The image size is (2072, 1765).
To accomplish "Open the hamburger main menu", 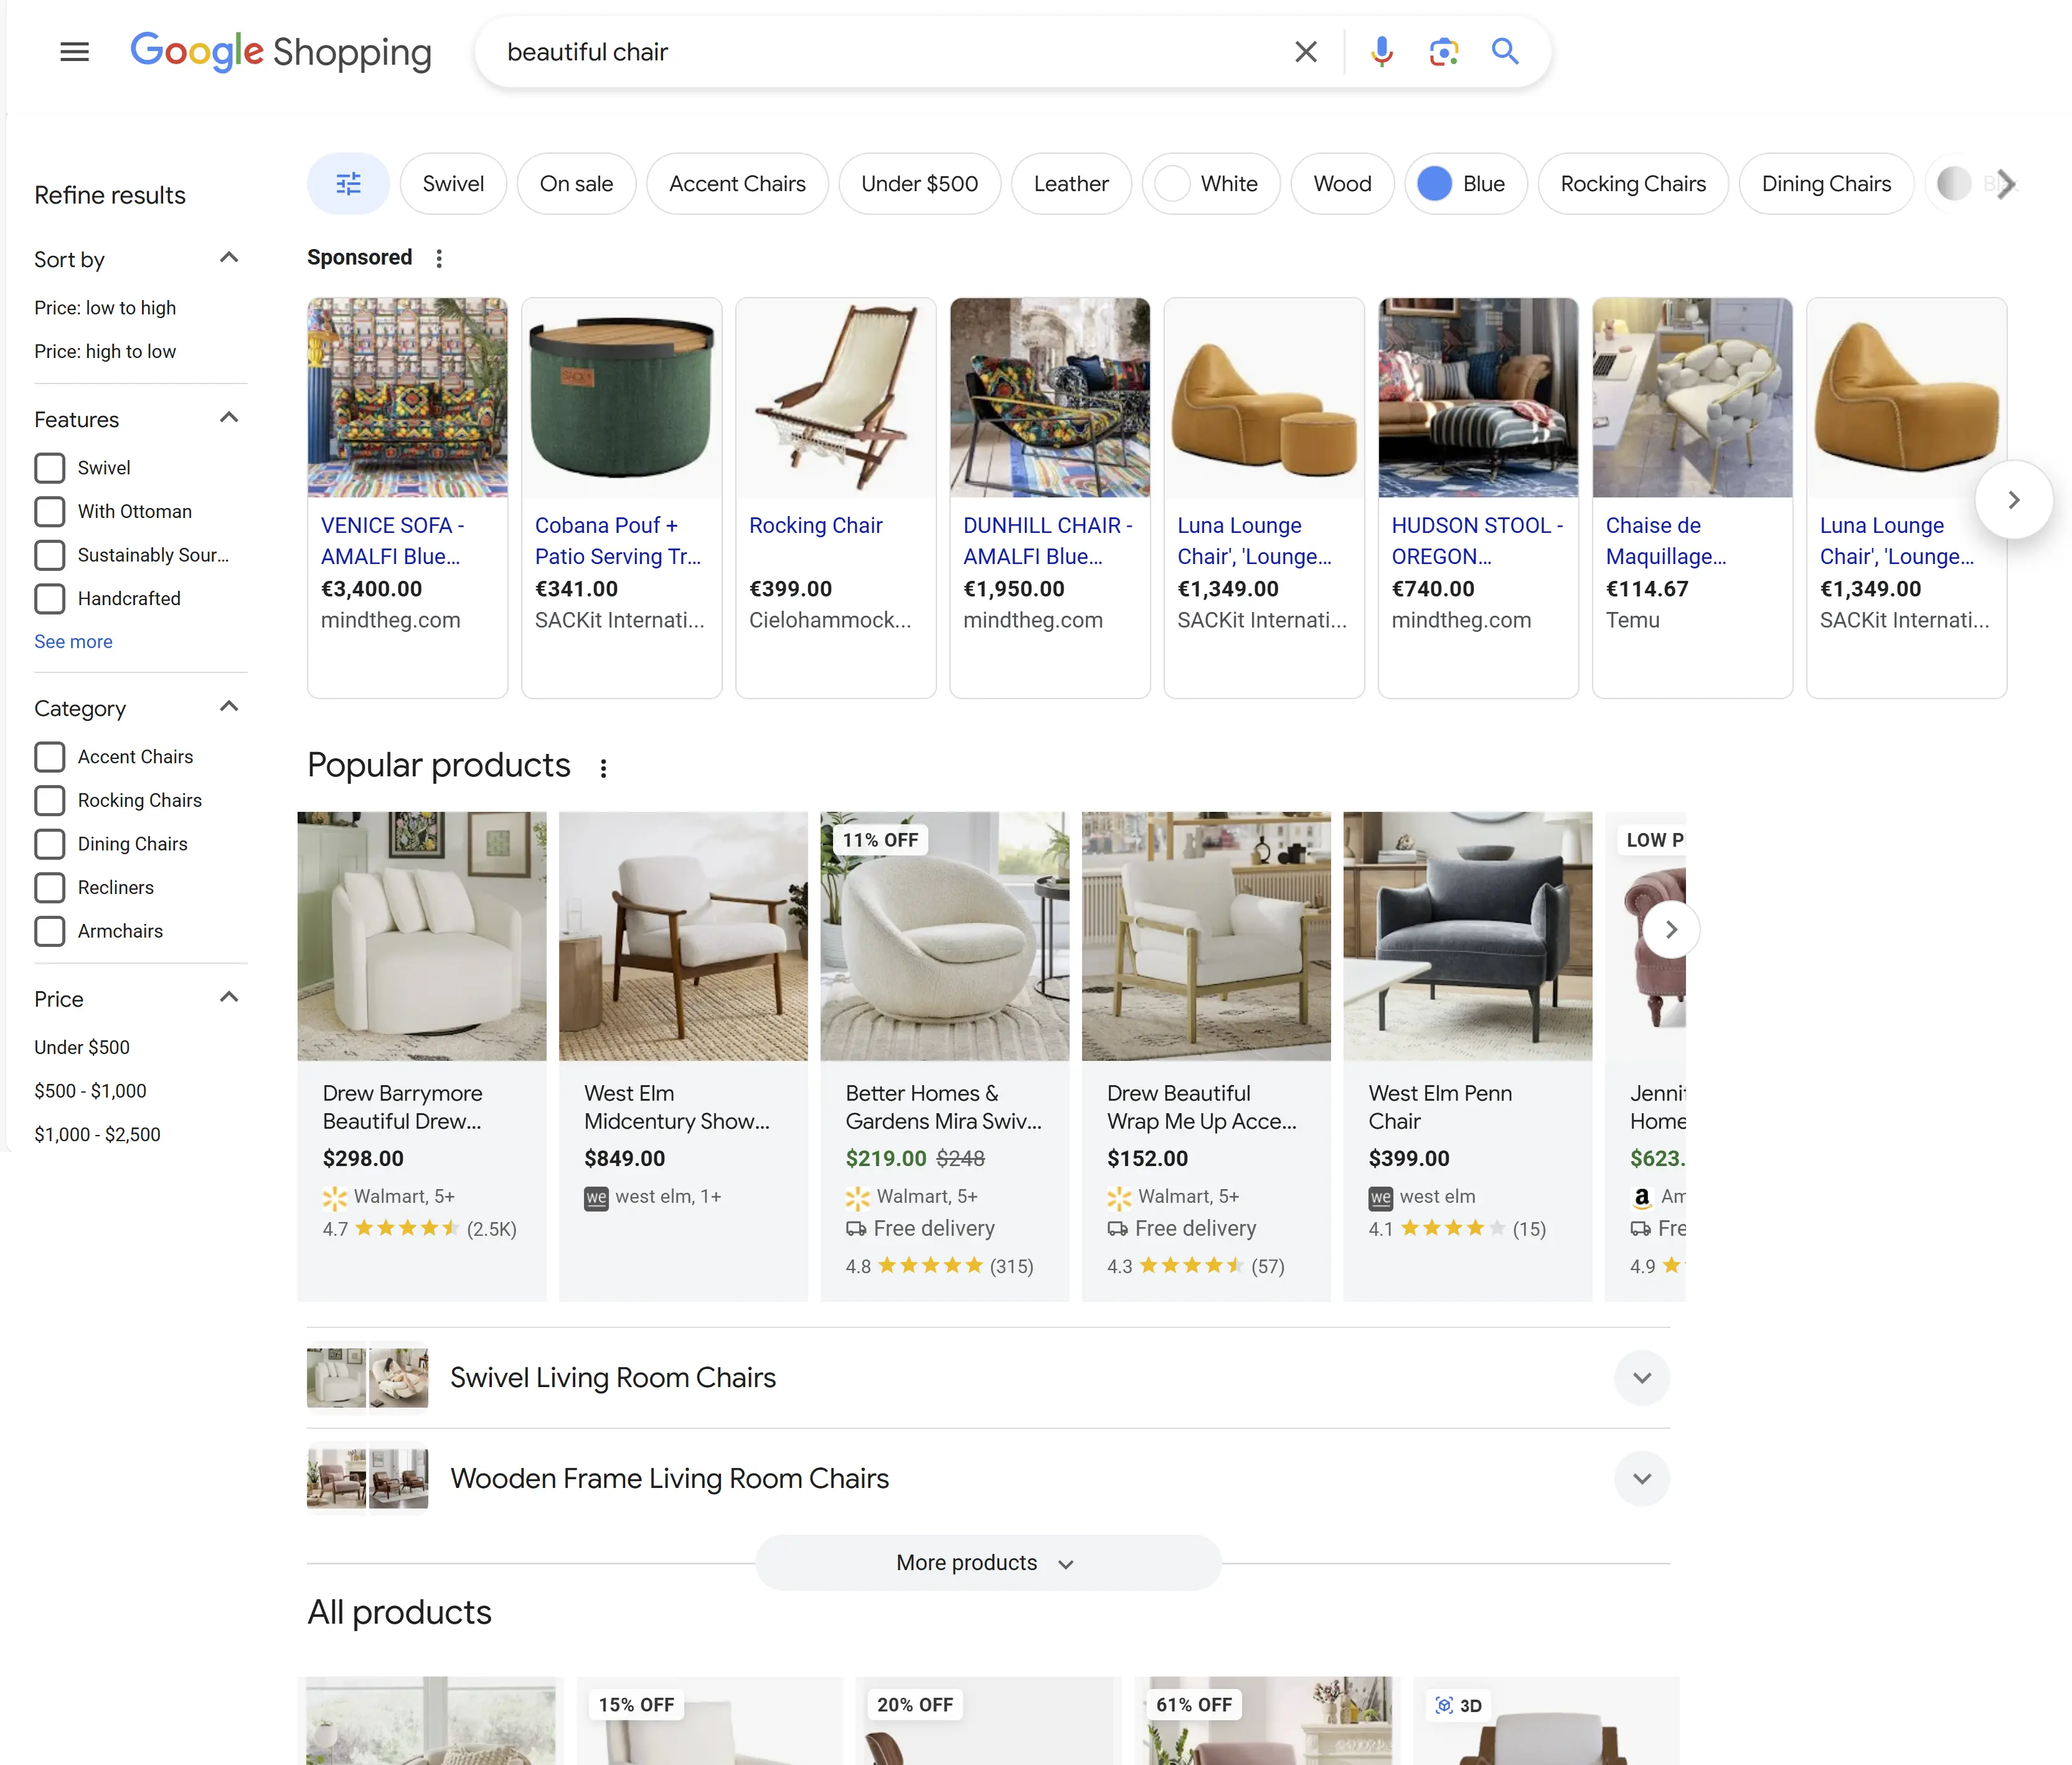I will coord(74,52).
